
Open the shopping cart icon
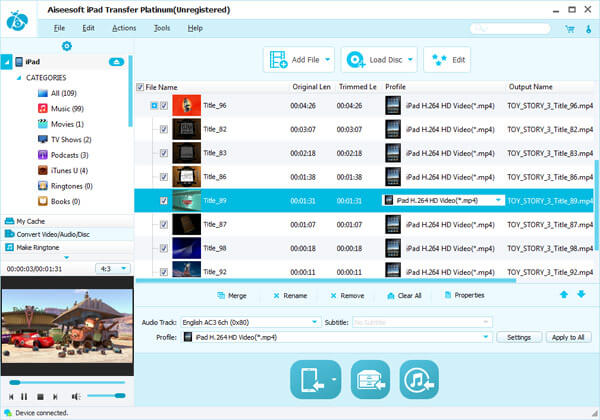pyautogui.click(x=570, y=29)
